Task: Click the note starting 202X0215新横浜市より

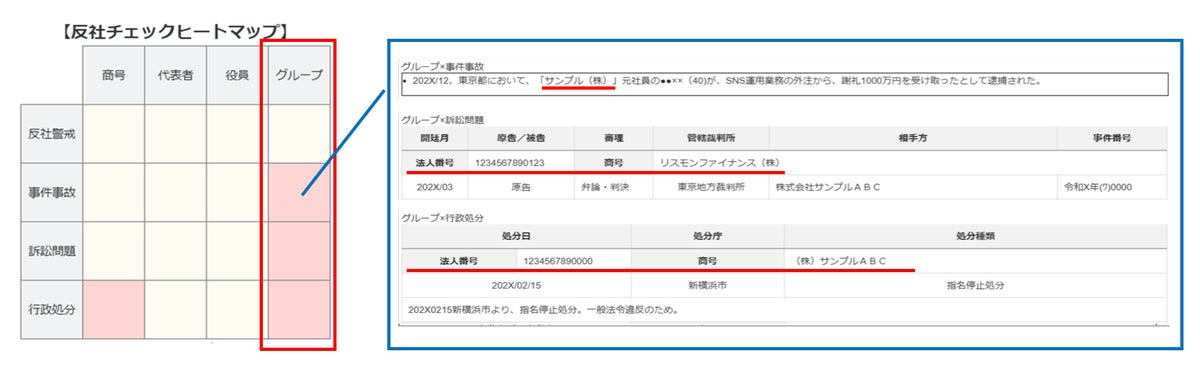Action: [x=544, y=309]
